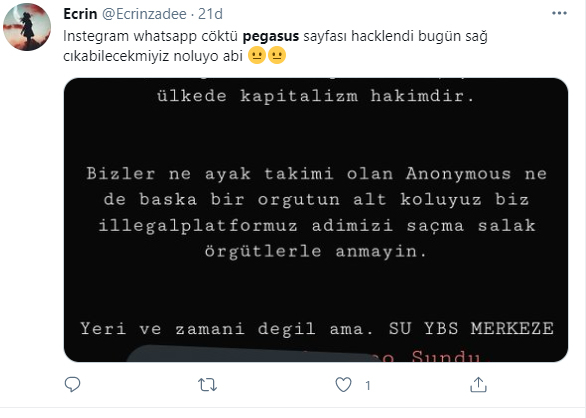This screenshot has height=418, width=586.
Task: Click the second neutral face emoji
Action: 277,55
